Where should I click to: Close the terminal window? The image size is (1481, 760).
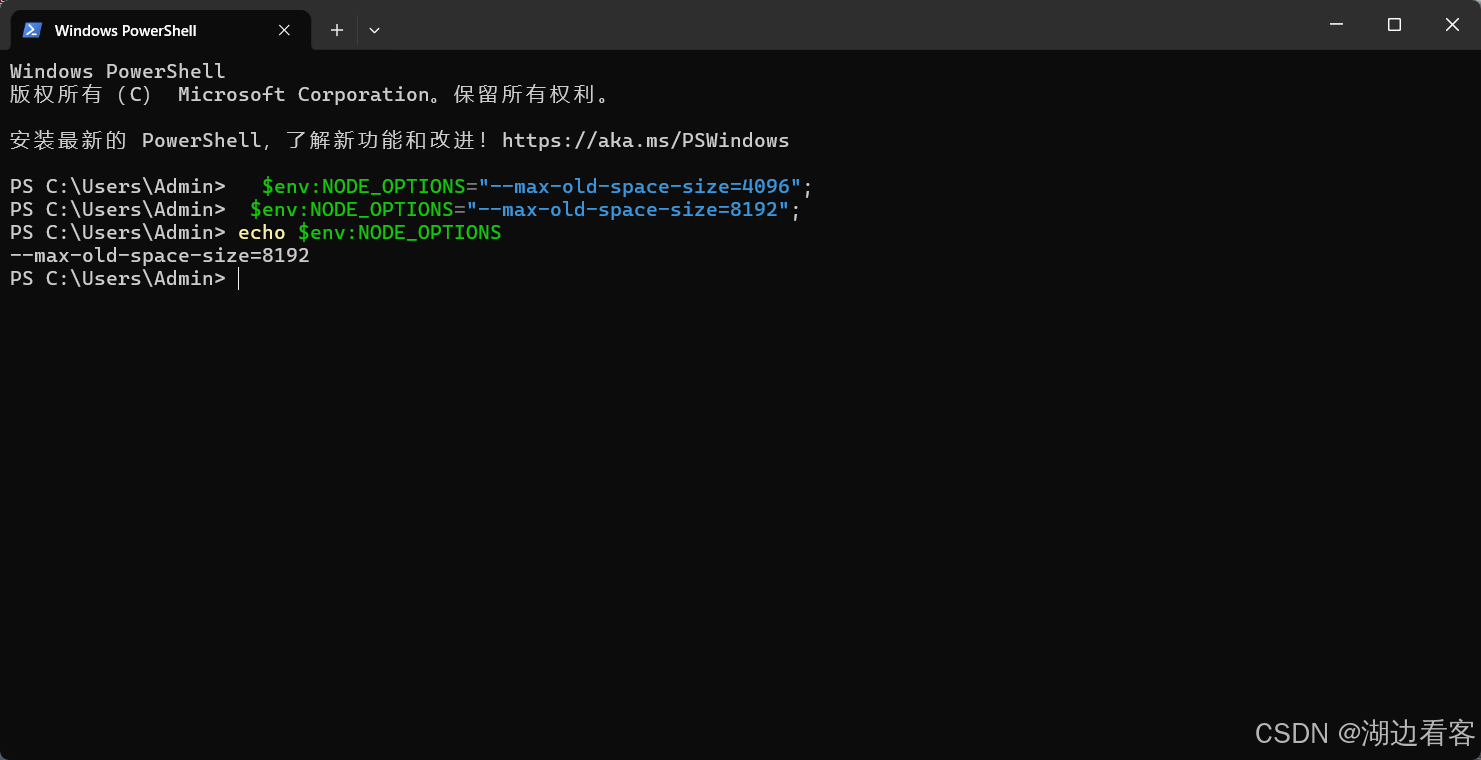tap(1452, 24)
